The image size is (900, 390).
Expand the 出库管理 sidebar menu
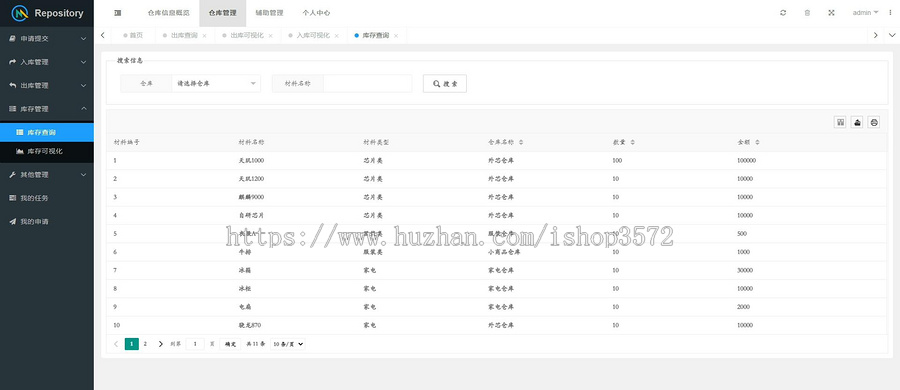click(x=46, y=86)
